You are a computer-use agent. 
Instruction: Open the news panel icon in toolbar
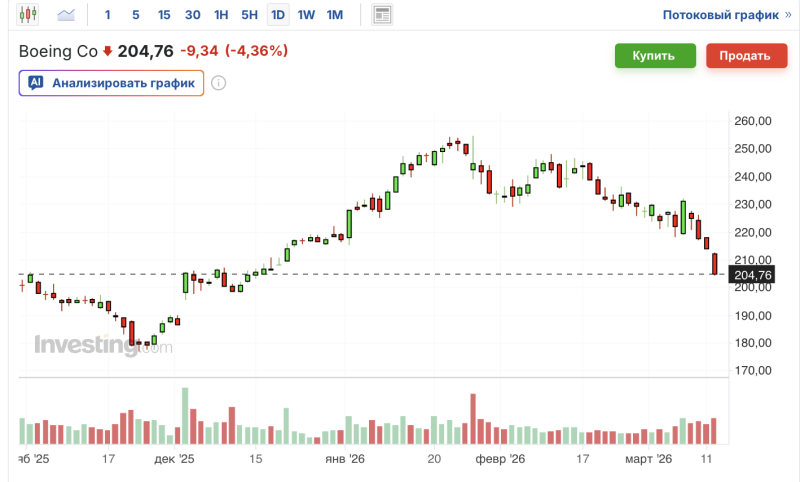pyautogui.click(x=381, y=15)
